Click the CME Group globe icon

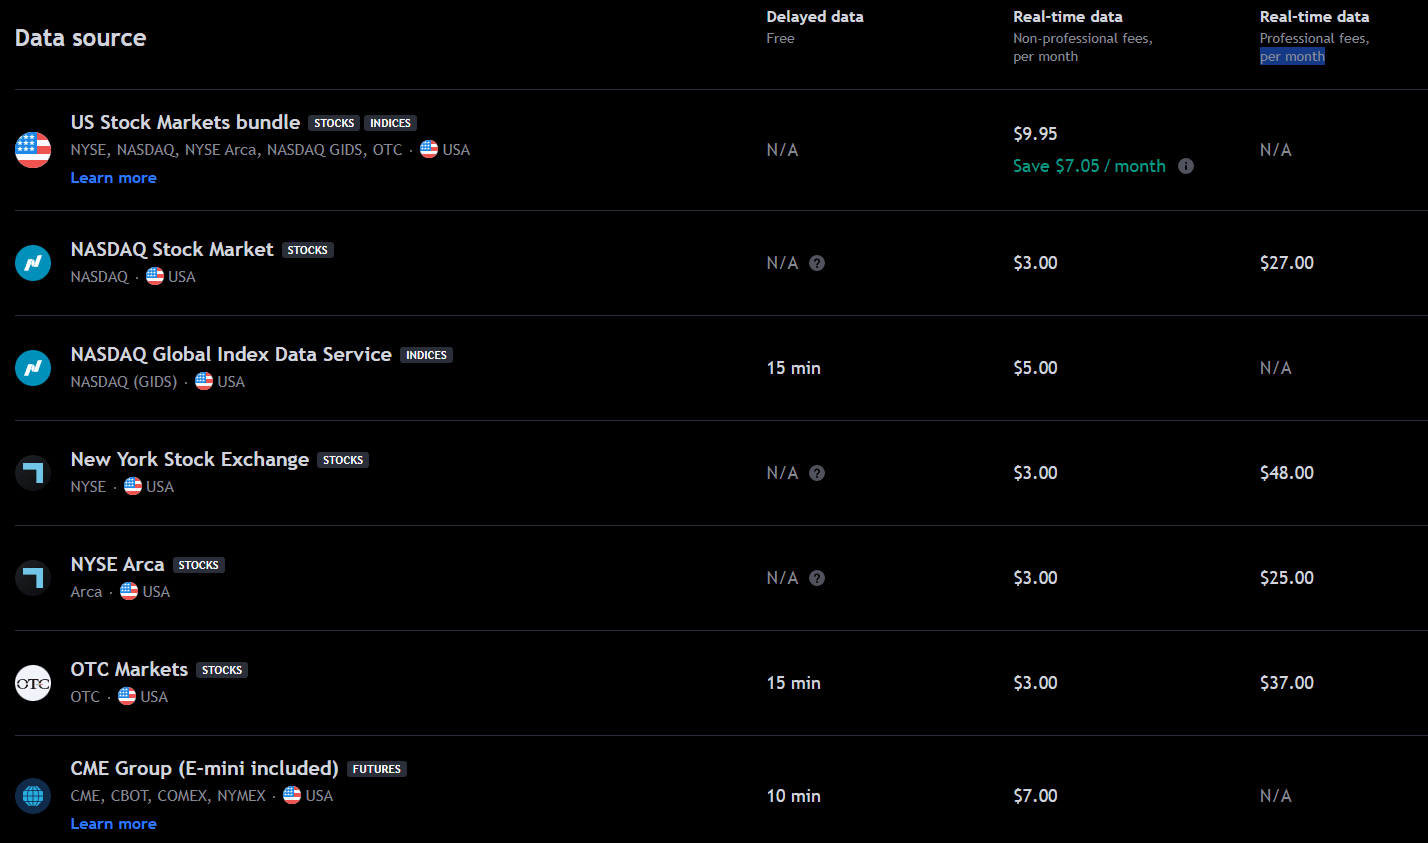(33, 796)
